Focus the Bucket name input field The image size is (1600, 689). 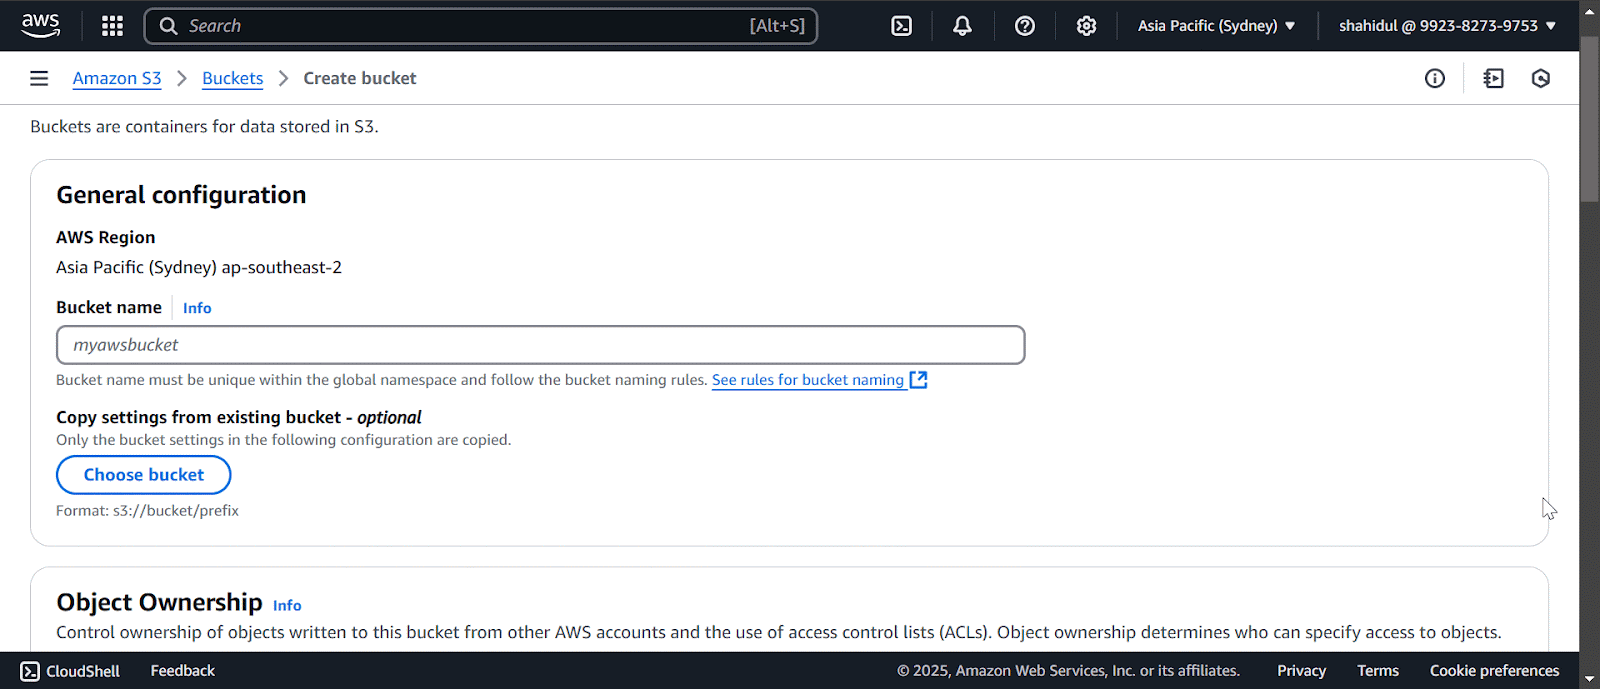point(541,345)
